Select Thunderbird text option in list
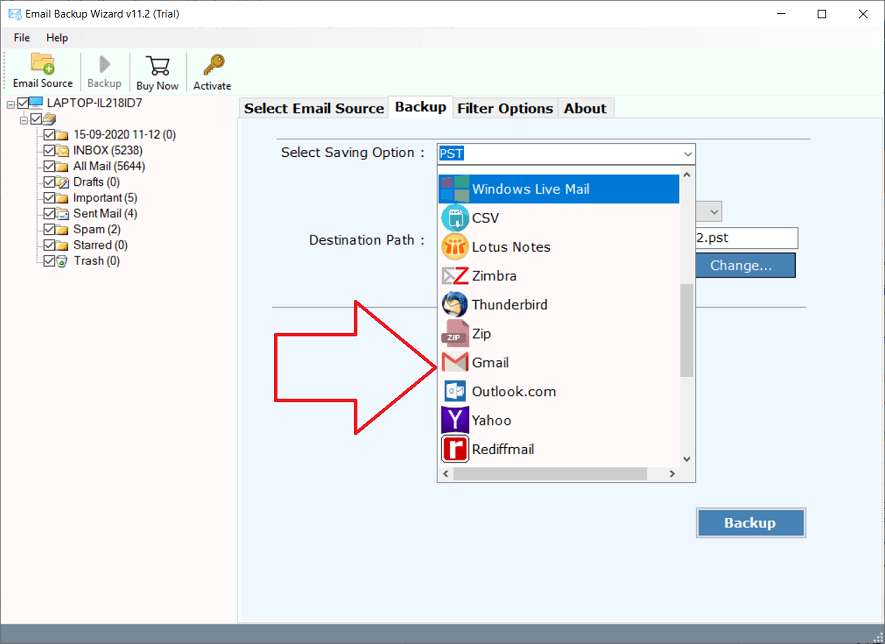 510,305
